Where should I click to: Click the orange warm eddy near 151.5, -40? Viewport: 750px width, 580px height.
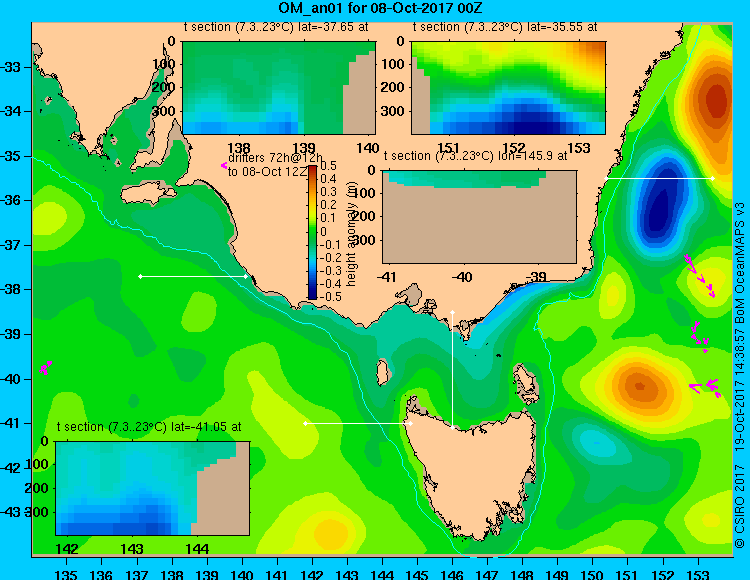641,386
